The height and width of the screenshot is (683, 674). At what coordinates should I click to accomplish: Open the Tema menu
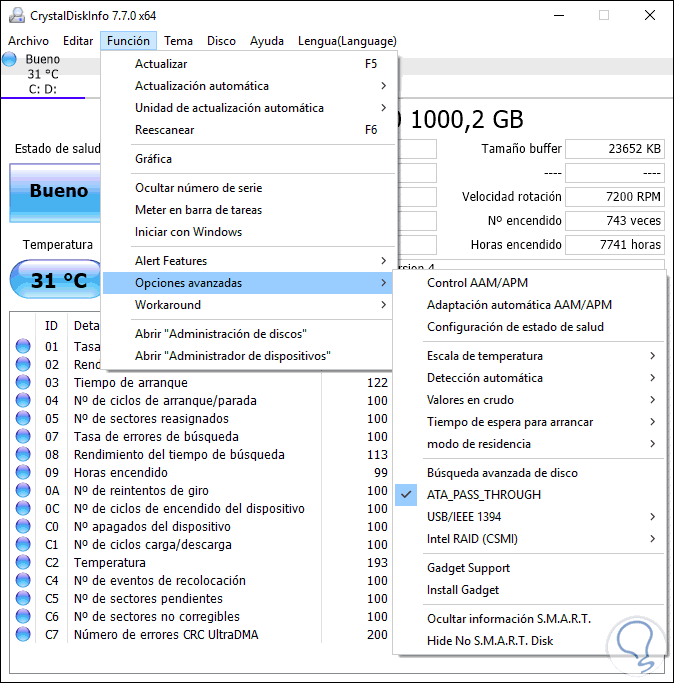coord(178,41)
